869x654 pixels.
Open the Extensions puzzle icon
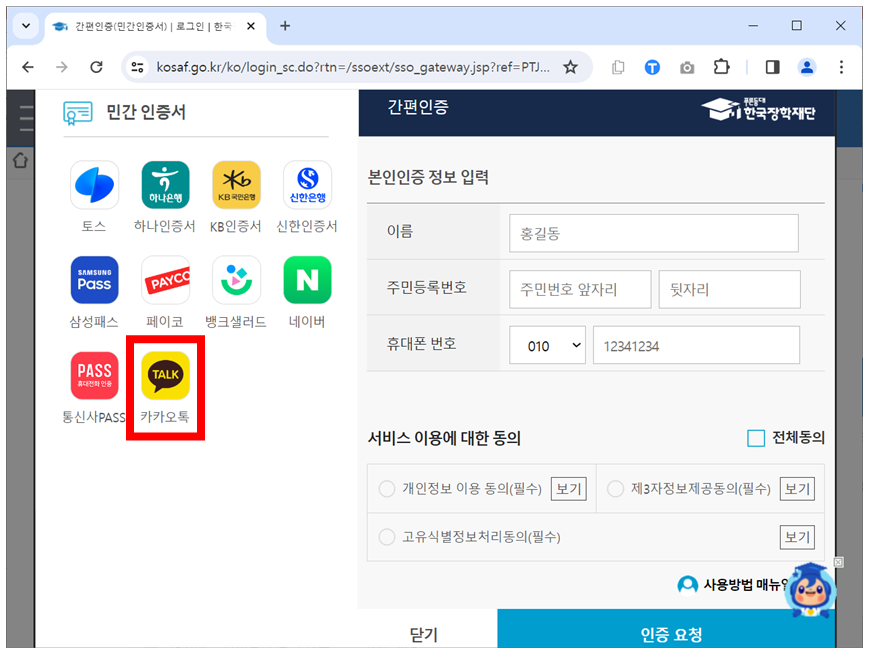(x=722, y=67)
